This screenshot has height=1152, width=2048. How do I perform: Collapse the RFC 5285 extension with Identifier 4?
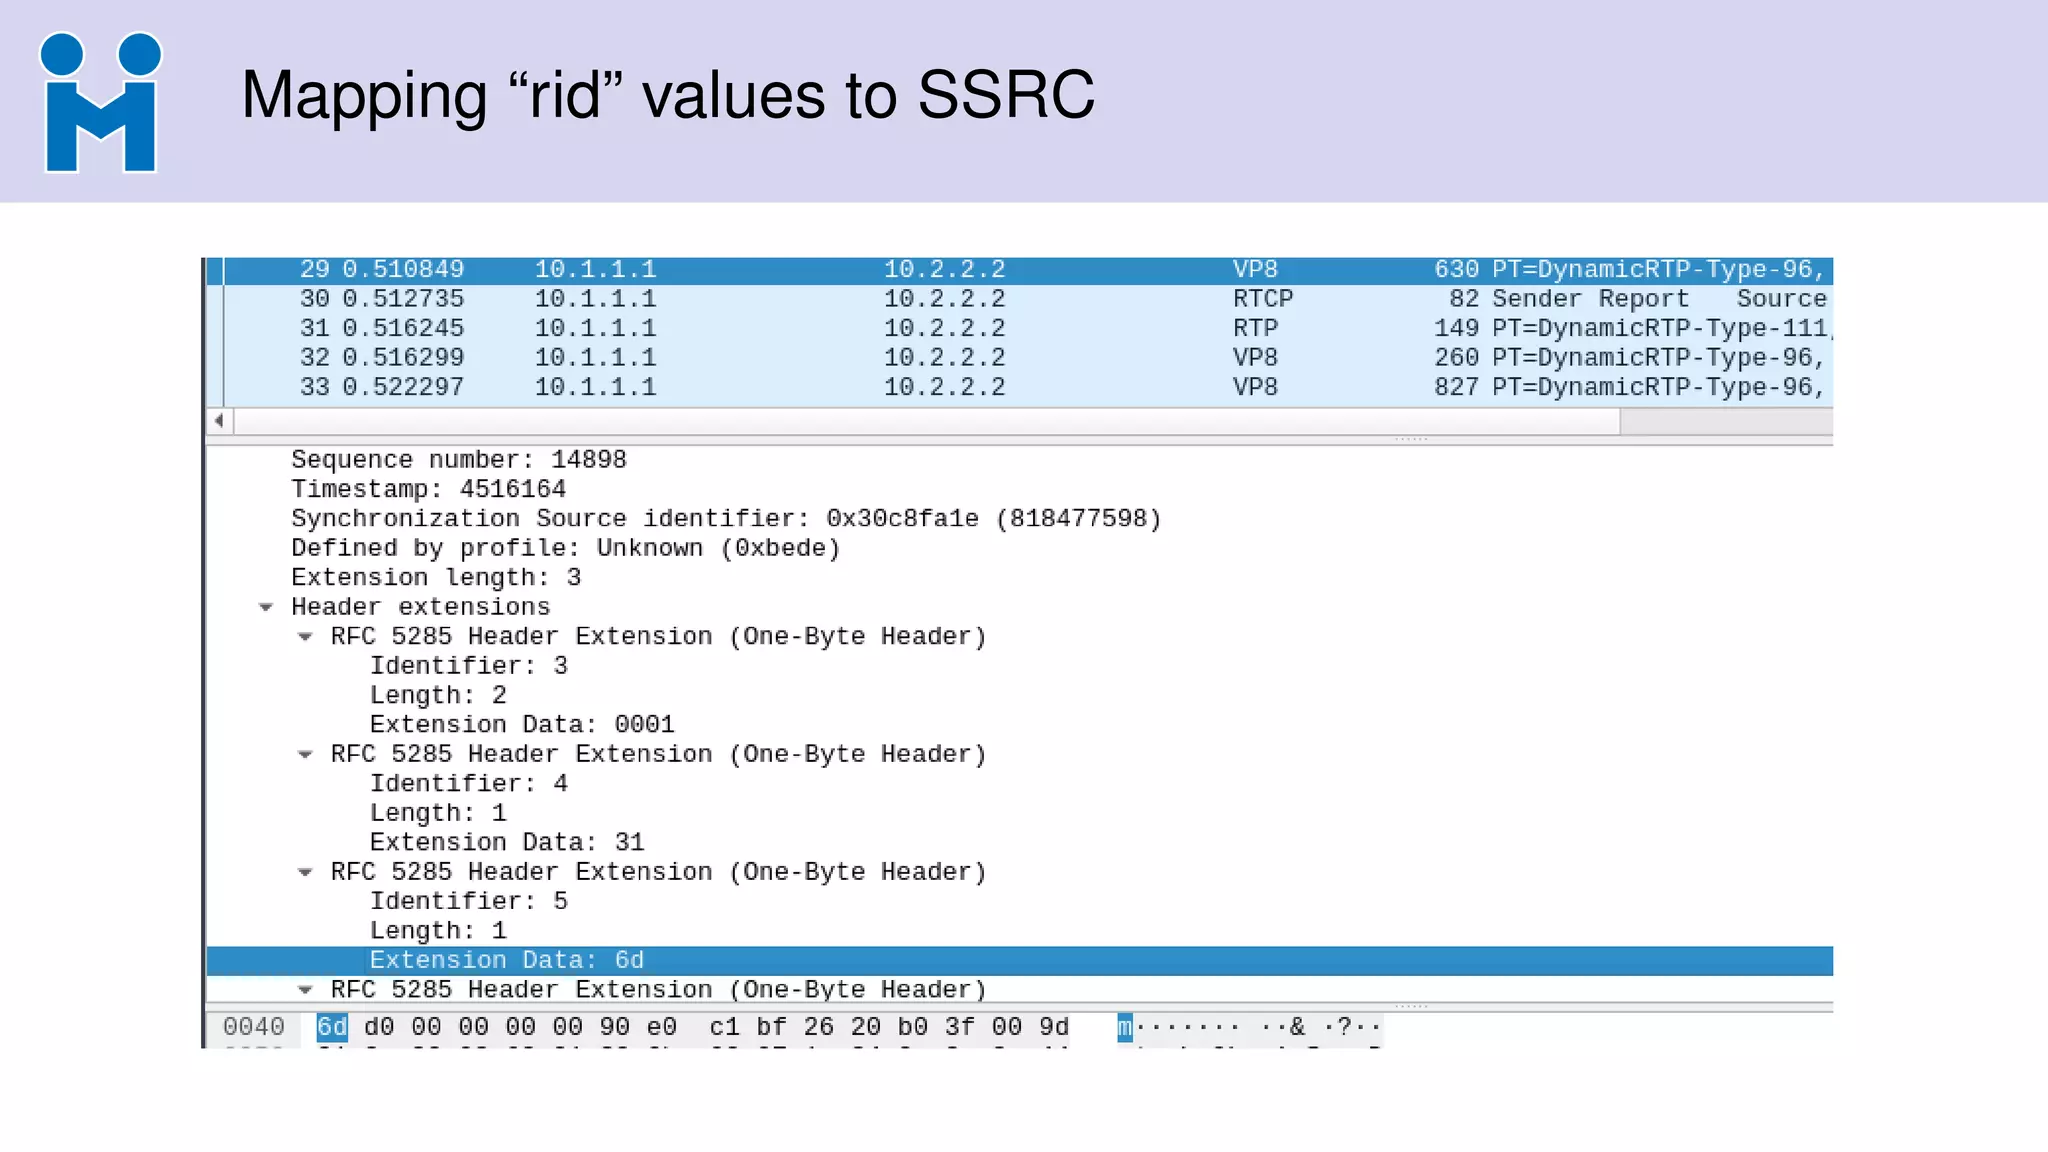point(305,755)
